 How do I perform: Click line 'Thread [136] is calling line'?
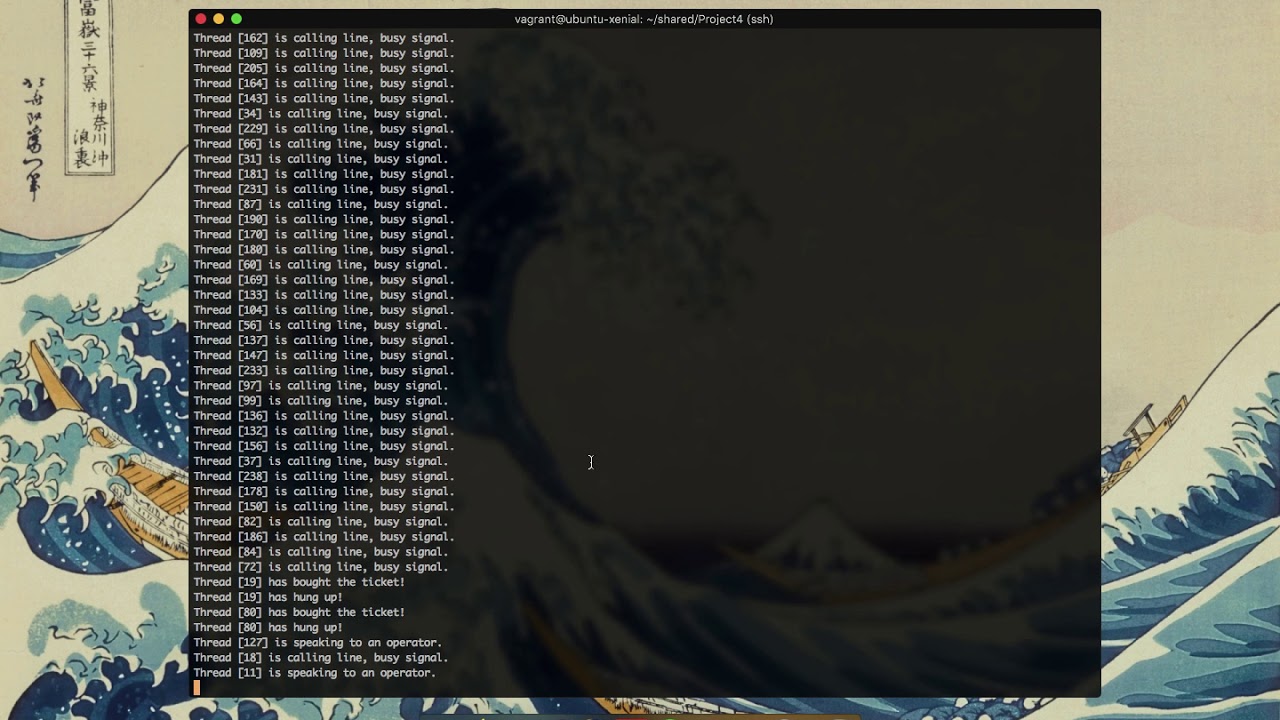click(324, 416)
